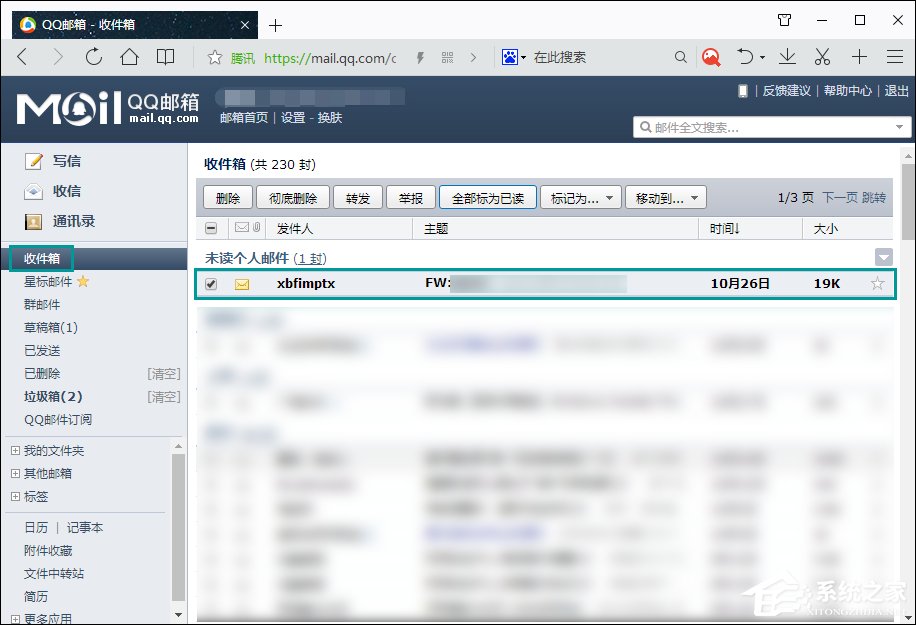Collapse the unread mail section with the arrow
The height and width of the screenshot is (625, 916).
tap(882, 257)
